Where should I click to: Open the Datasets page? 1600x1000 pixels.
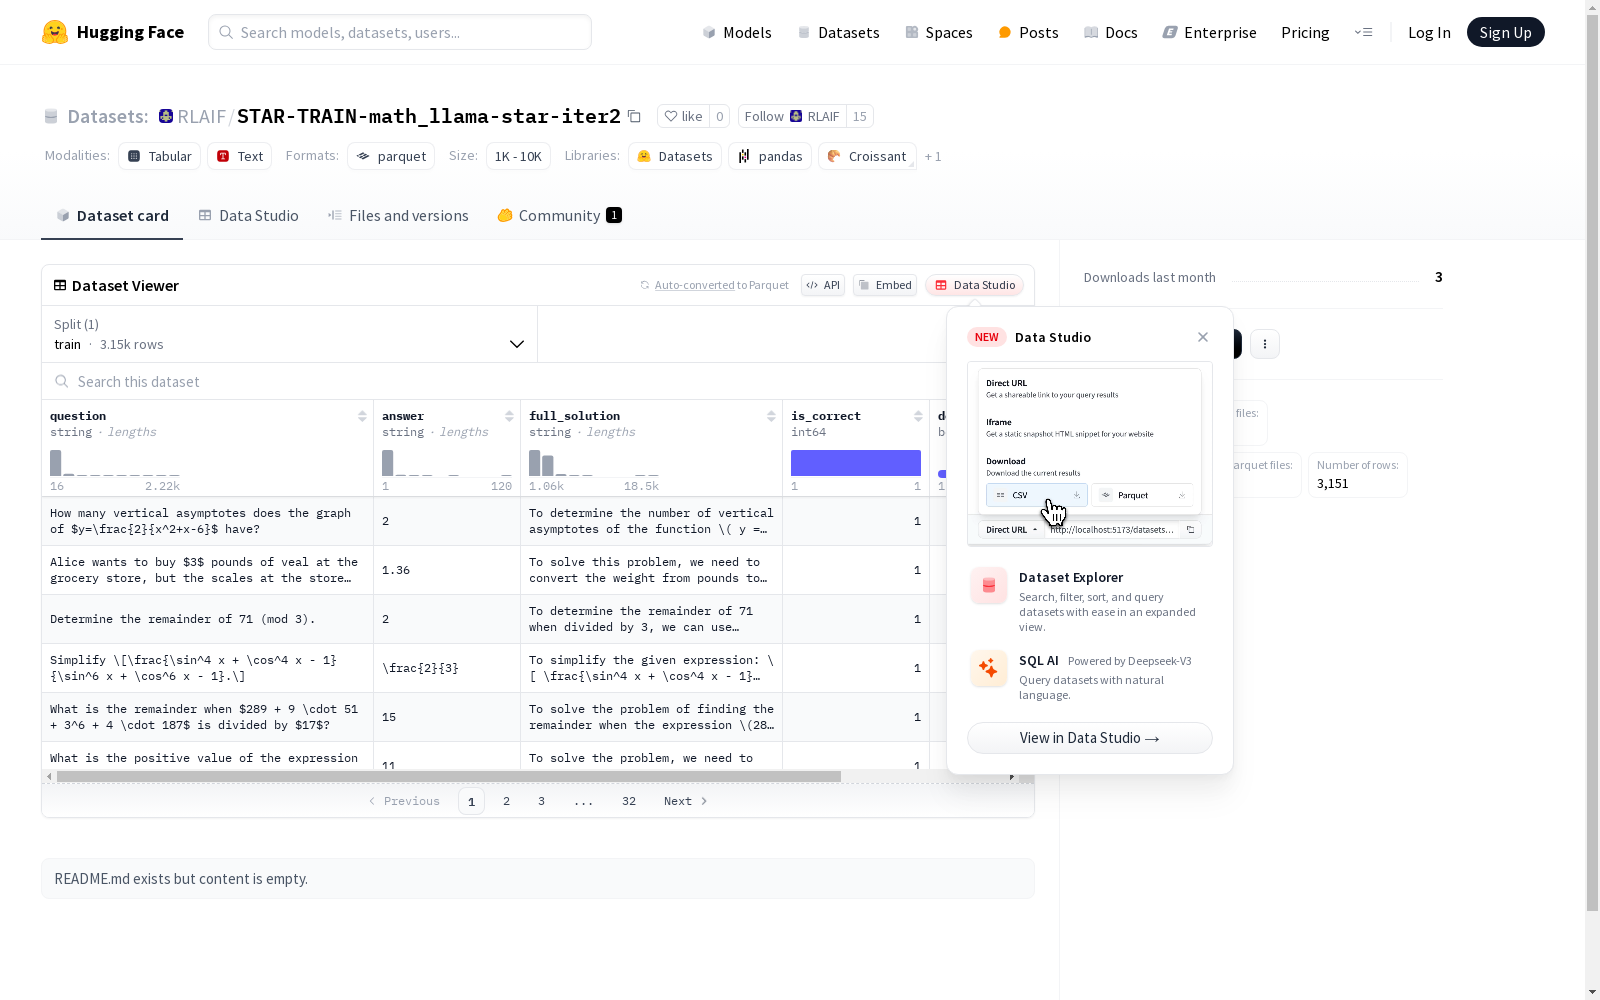click(x=838, y=32)
